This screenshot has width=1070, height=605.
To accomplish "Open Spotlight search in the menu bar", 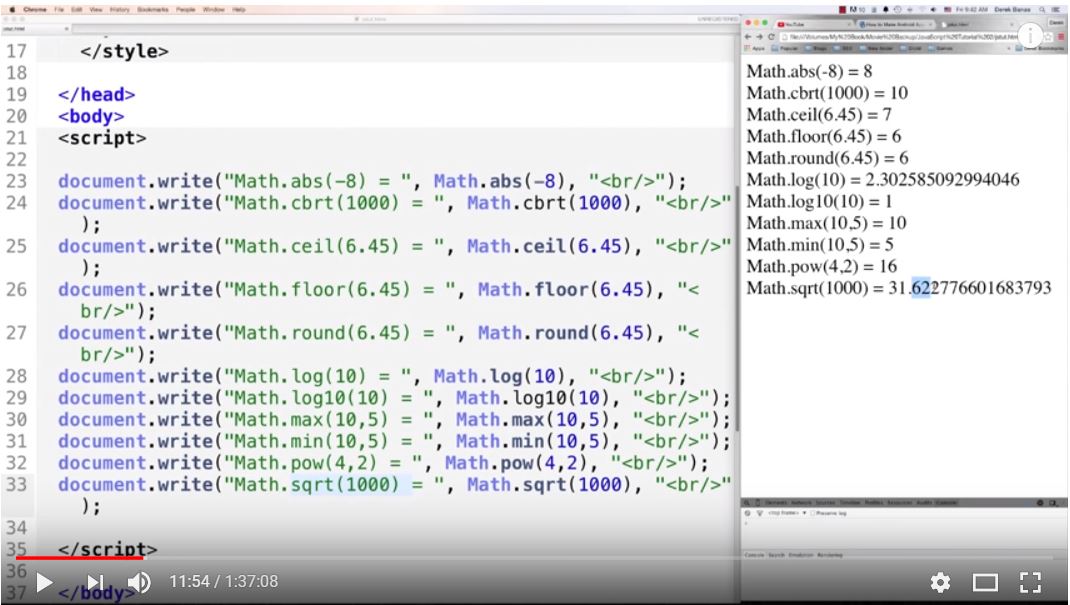I will click(1042, 10).
